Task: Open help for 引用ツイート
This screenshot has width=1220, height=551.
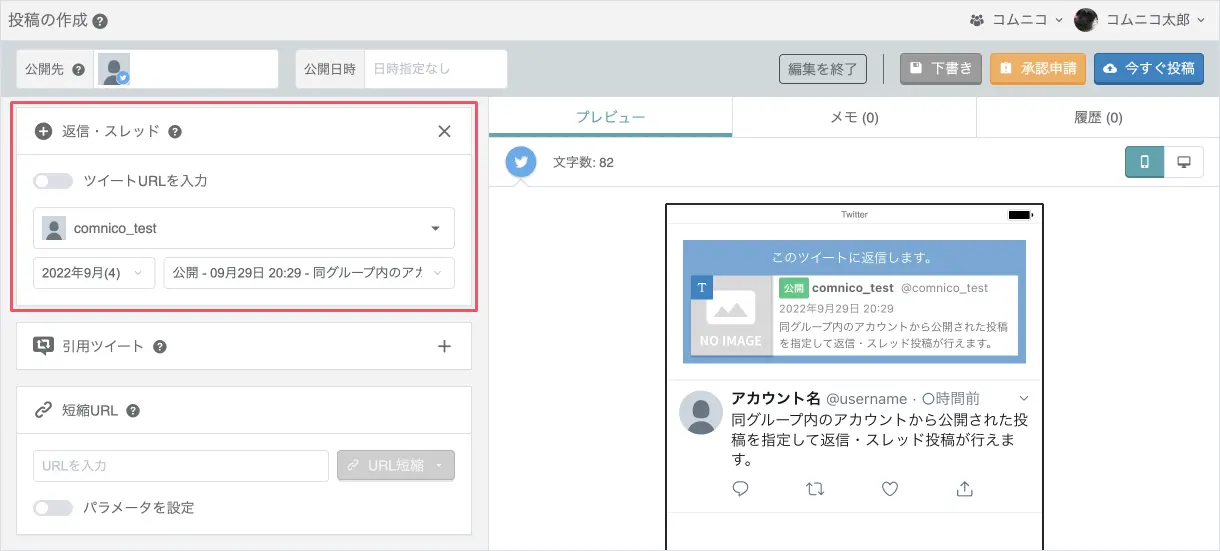Action: pyautogui.click(x=160, y=346)
